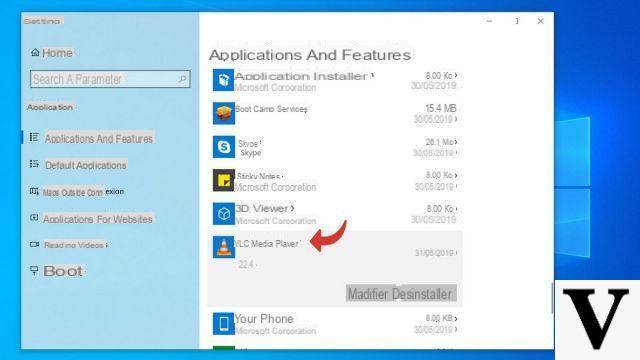The image size is (640, 360).
Task: Open Default Applications section
Action: point(86,165)
